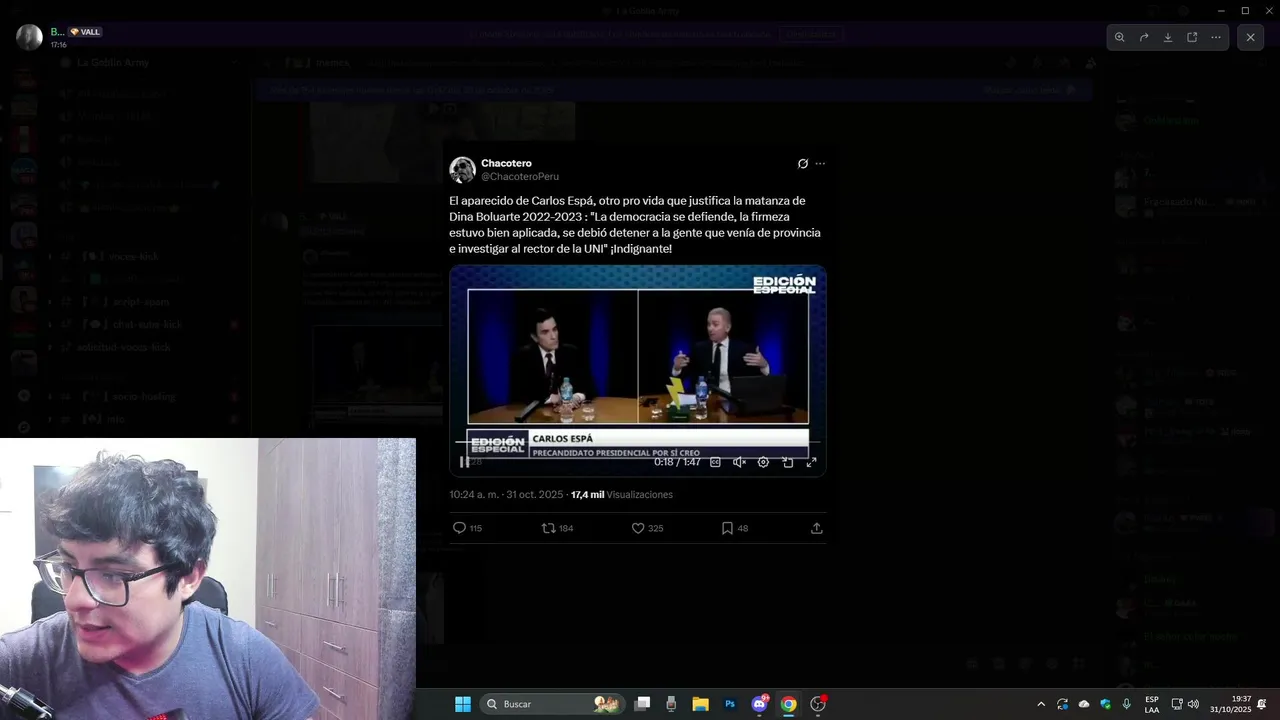Open the three-dot more options in viewer toolbar
Viewport: 1280px width, 720px height.
coord(1216,37)
